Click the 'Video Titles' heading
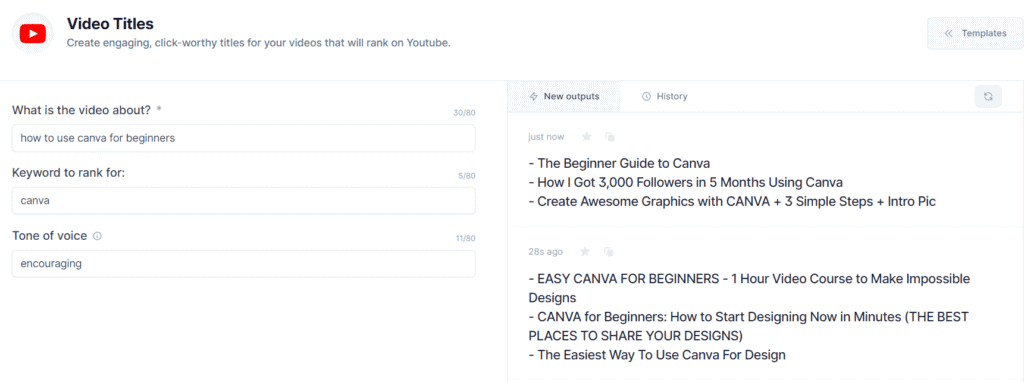The image size is (1024, 382). click(x=110, y=24)
